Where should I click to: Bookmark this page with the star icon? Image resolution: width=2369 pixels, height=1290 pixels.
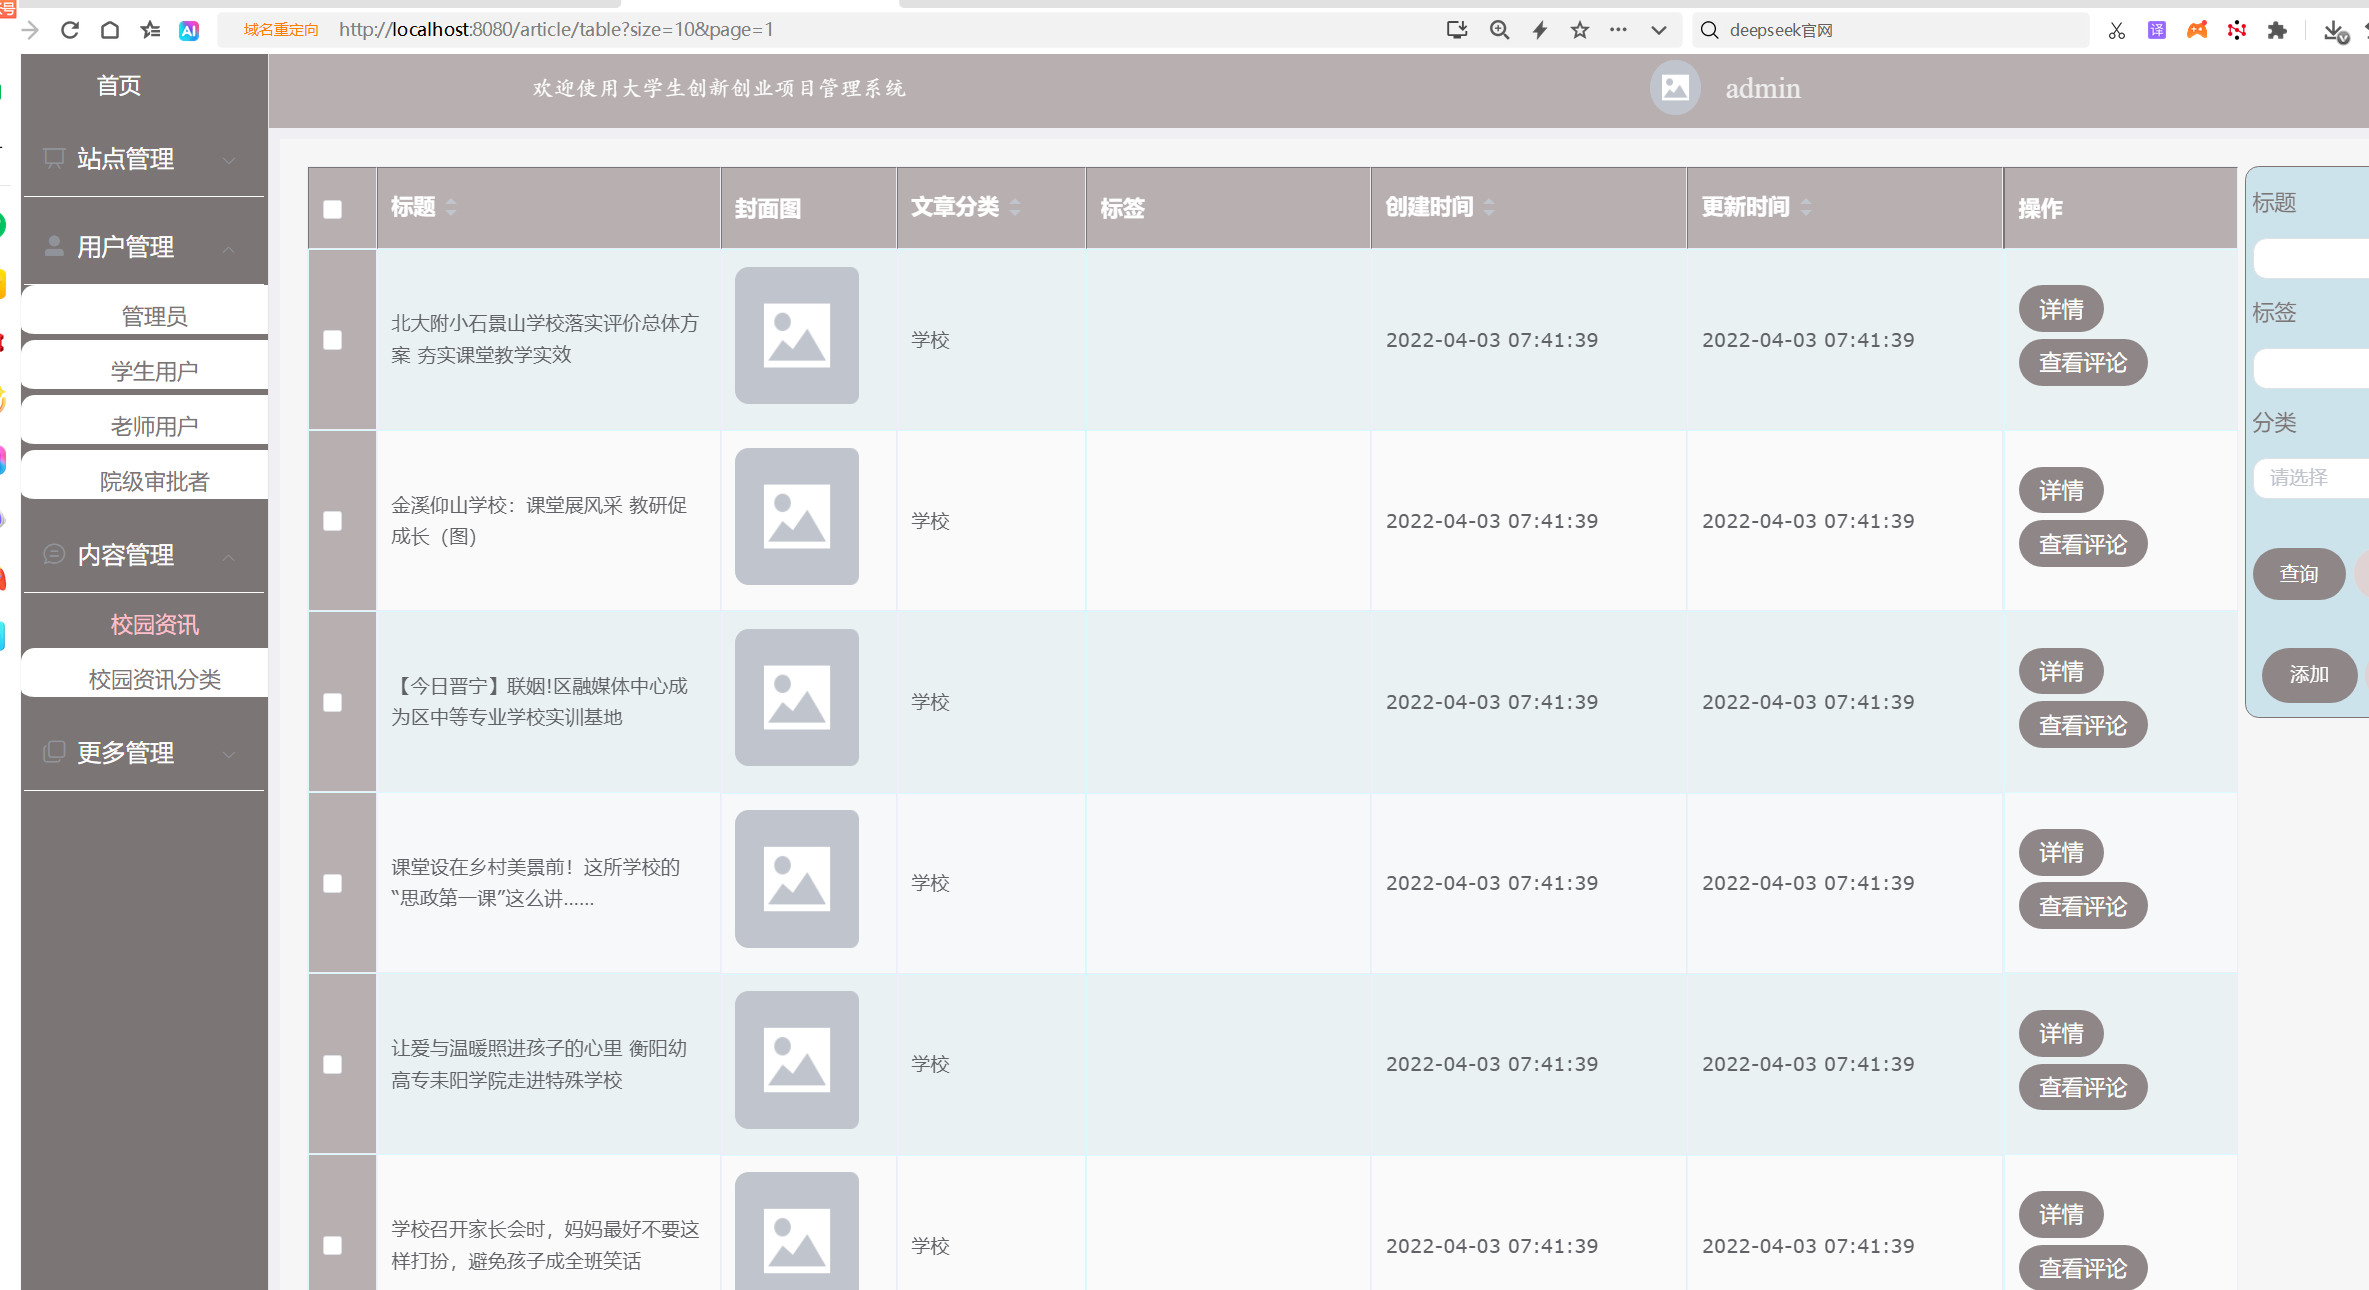click(x=1580, y=30)
